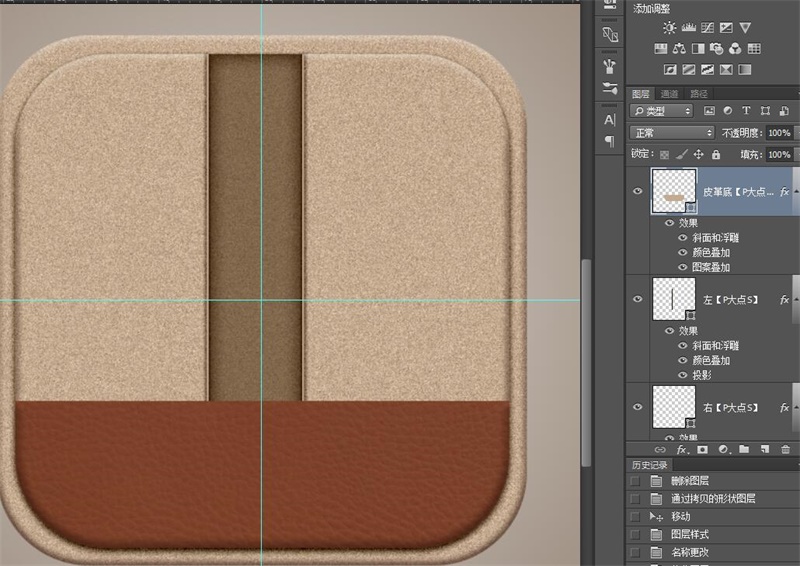The image size is (800, 566).
Task: Switch to the 路径 tab
Action: tap(698, 94)
